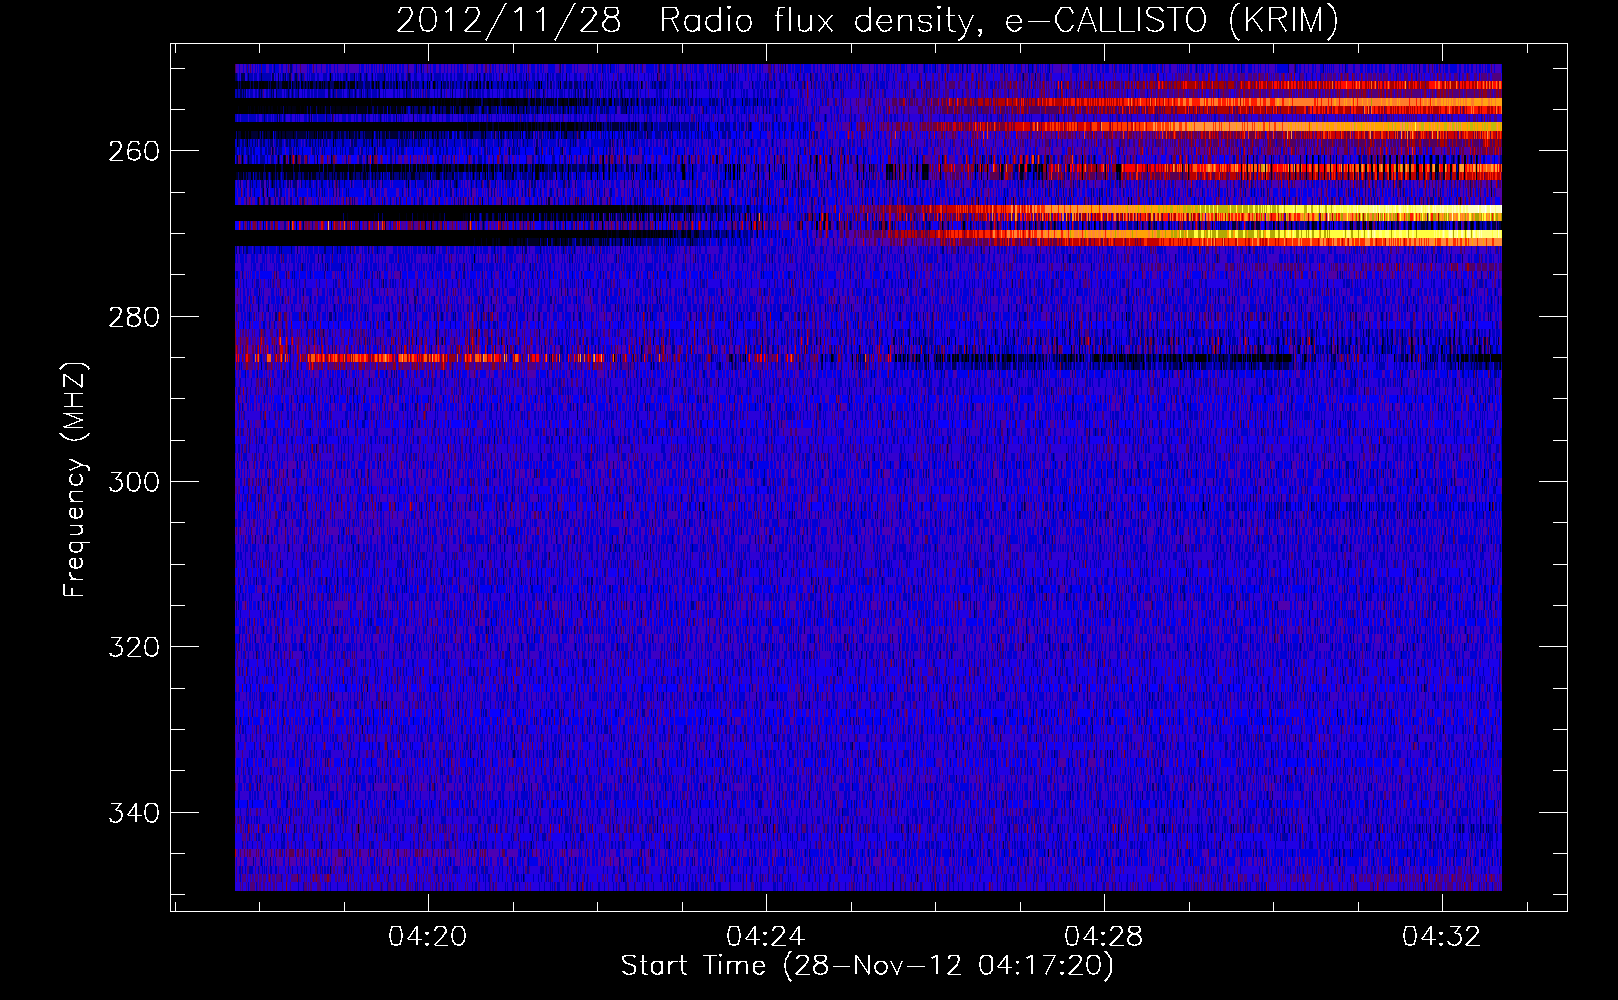This screenshot has width=1618, height=1000.
Task: Click the 04:24 time tick label
Action: pyautogui.click(x=766, y=937)
